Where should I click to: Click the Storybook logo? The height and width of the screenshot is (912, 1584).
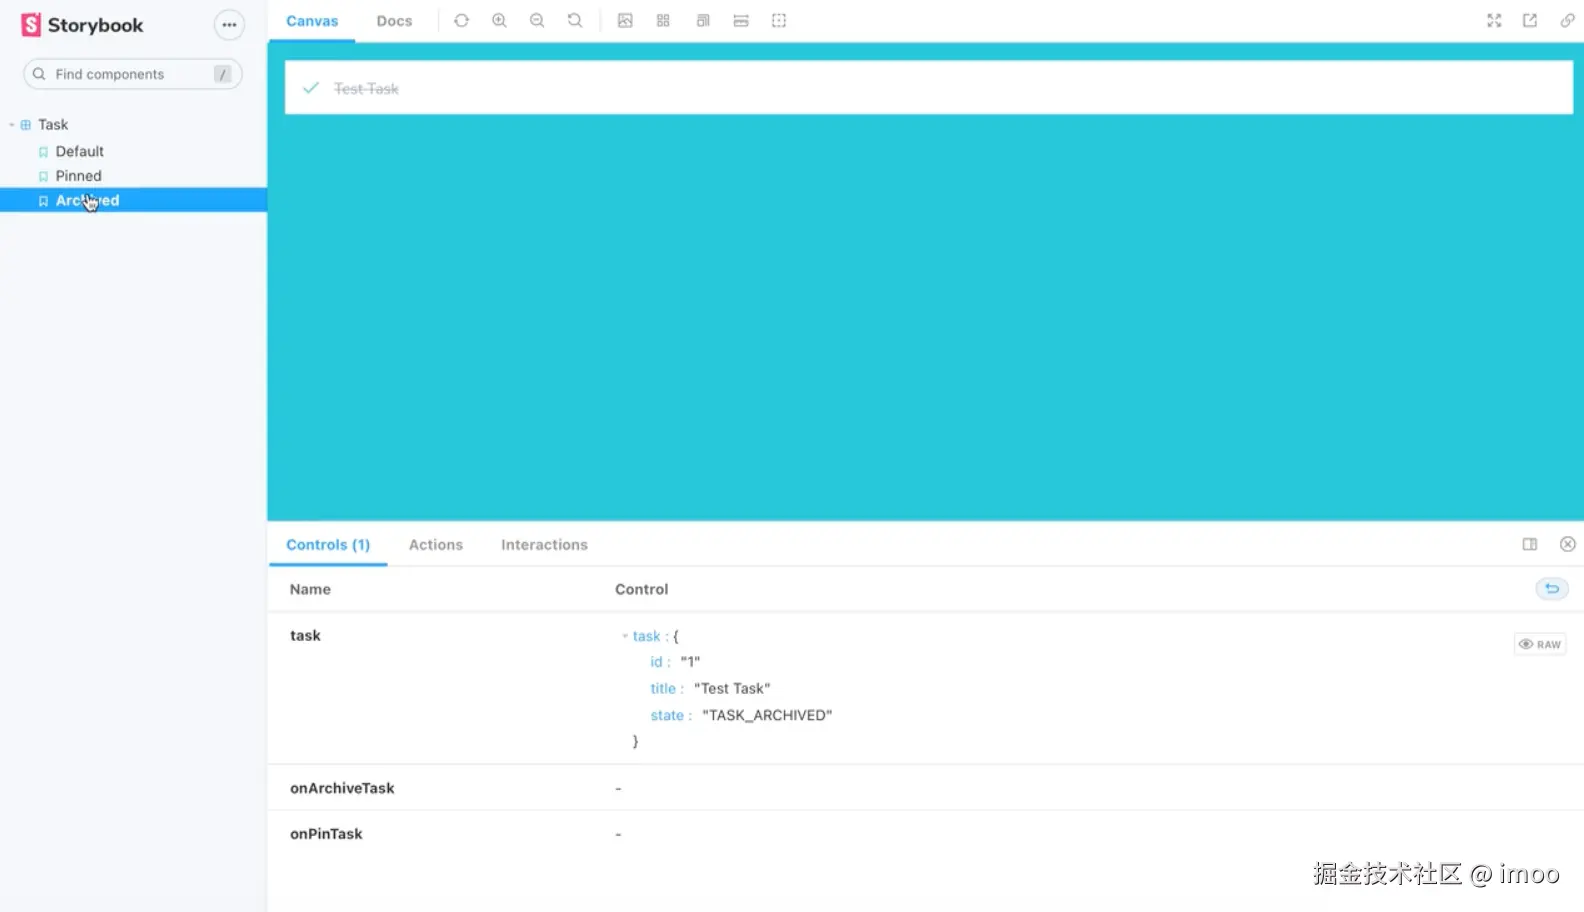(82, 25)
